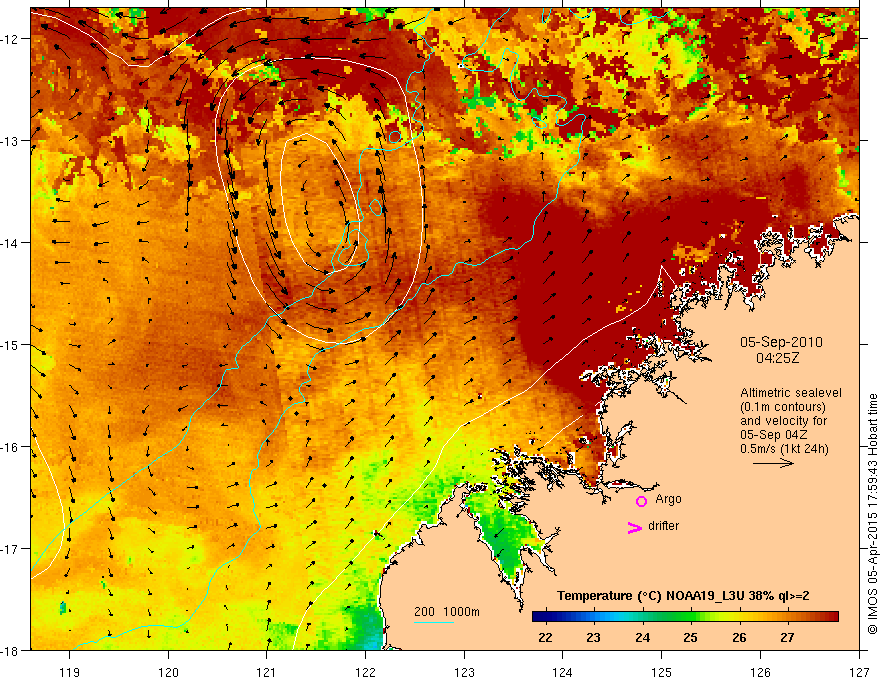880x680 pixels.
Task: Click the longitude axis label '125'
Action: point(662,672)
